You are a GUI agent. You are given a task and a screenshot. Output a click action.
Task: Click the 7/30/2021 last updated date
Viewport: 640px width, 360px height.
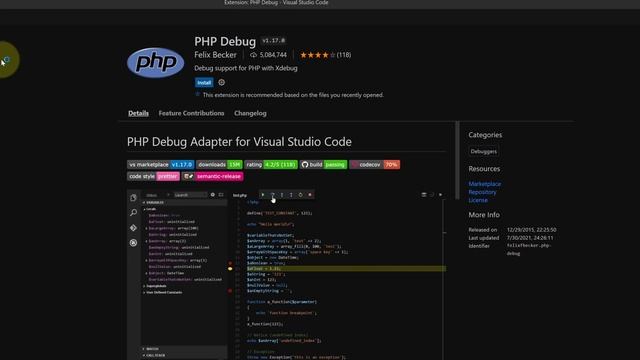[530, 238]
